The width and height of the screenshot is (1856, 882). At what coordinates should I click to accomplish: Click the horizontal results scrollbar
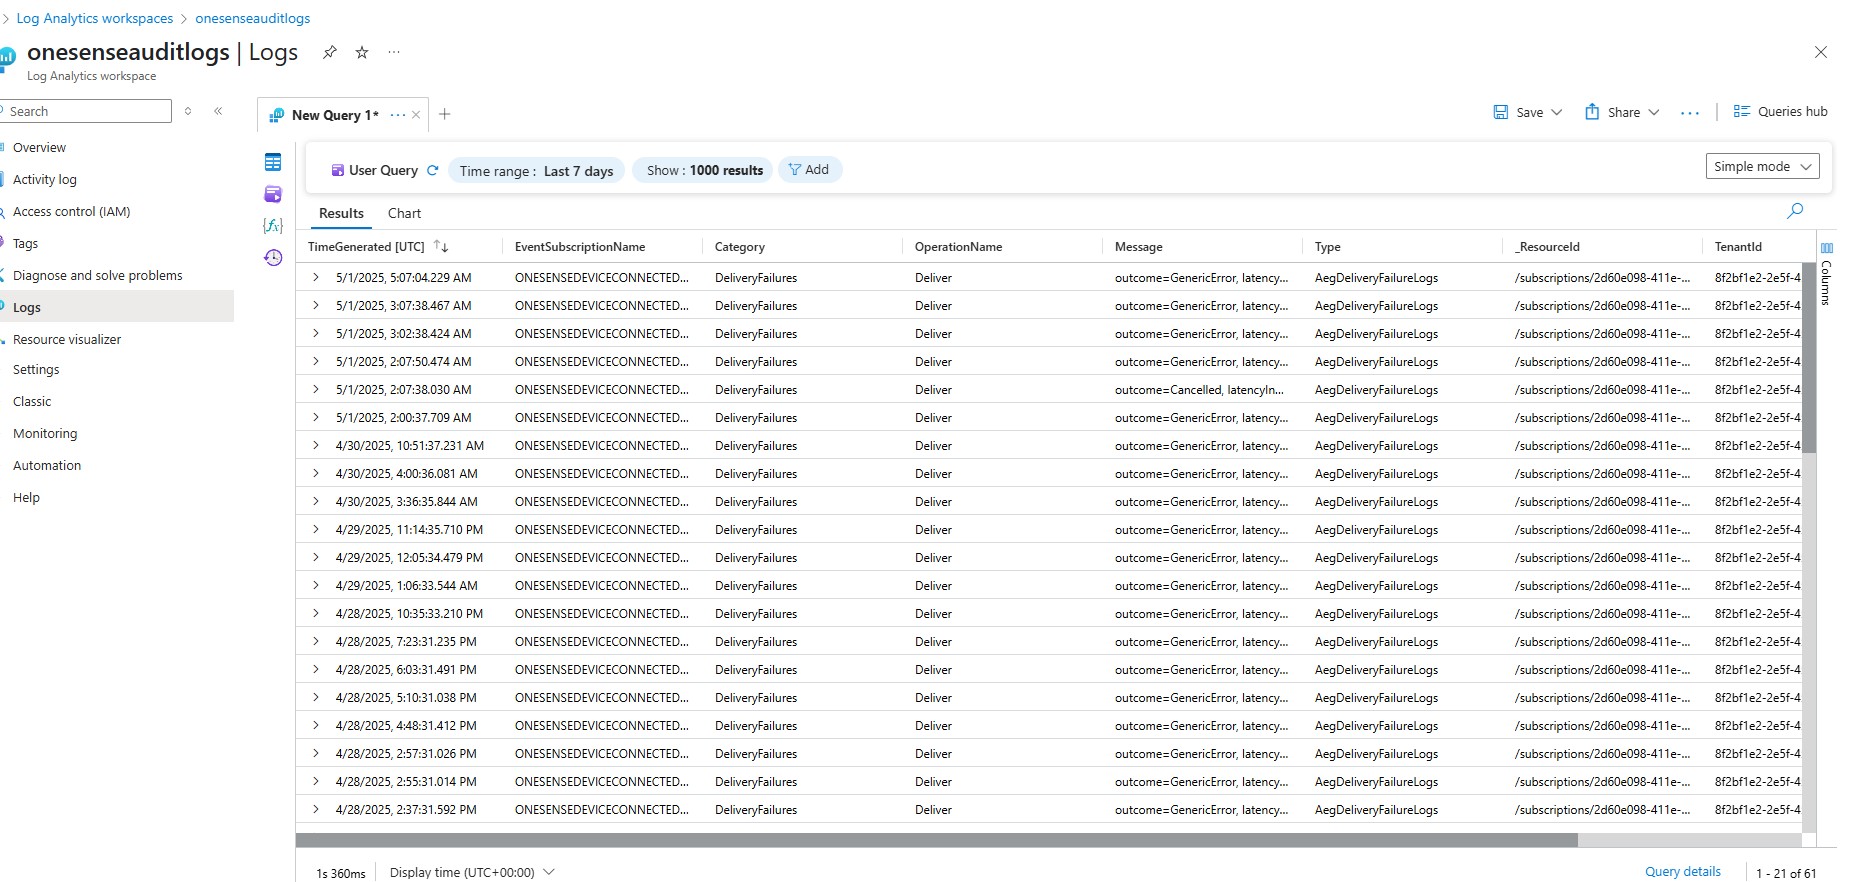(x=937, y=840)
